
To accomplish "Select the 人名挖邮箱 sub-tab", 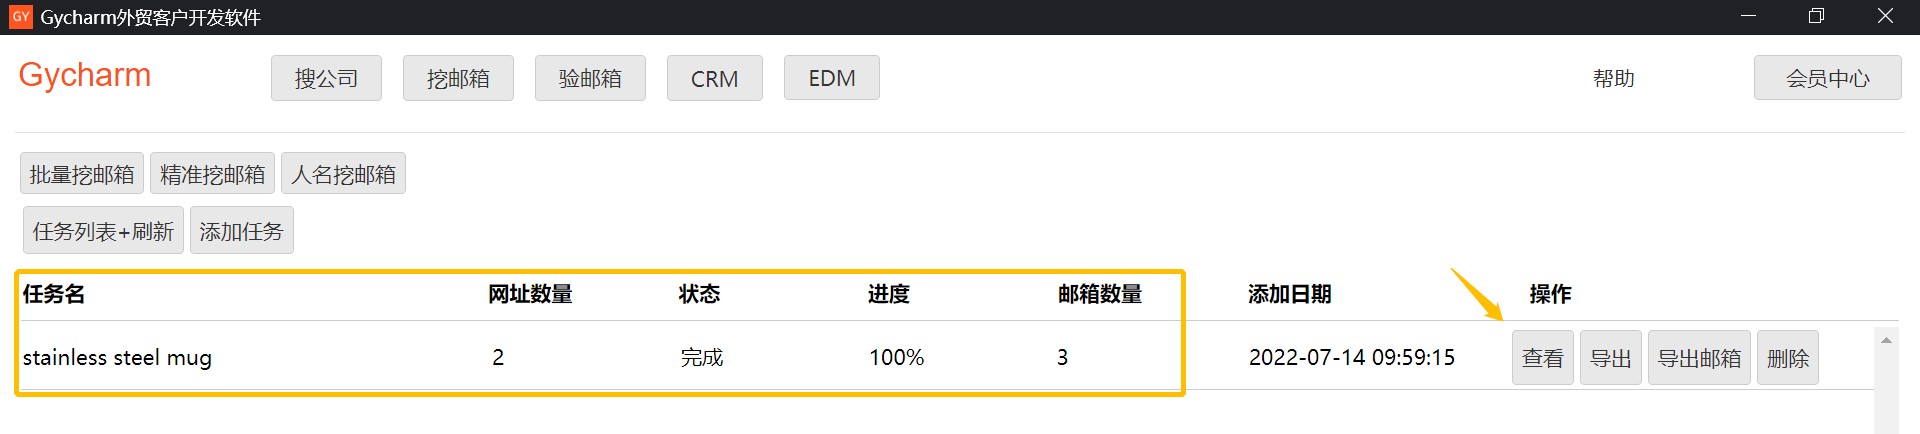I will coord(343,174).
